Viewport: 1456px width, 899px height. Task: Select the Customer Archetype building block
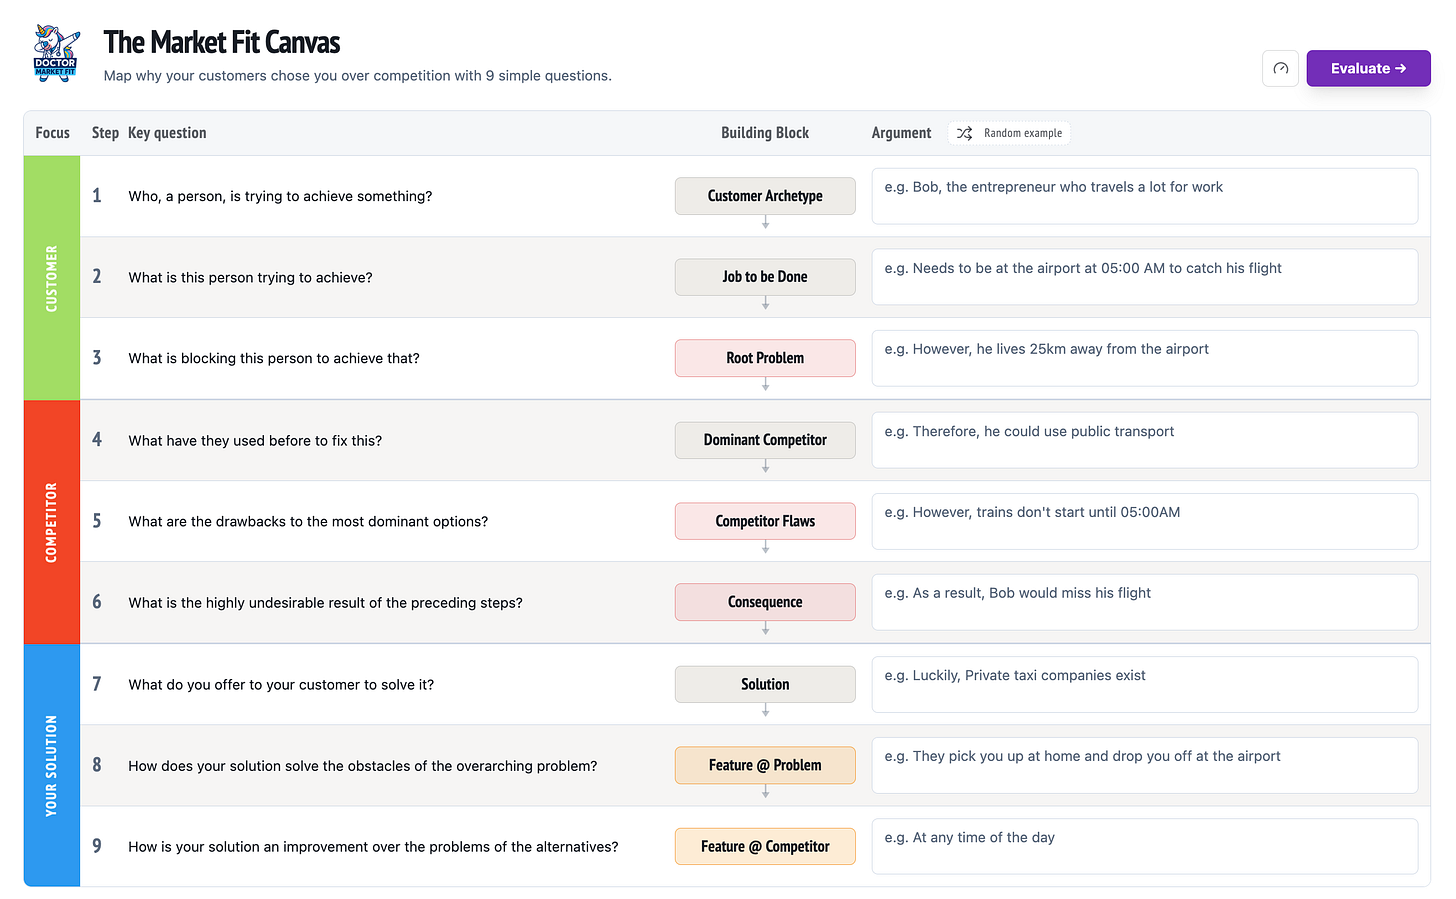765,196
